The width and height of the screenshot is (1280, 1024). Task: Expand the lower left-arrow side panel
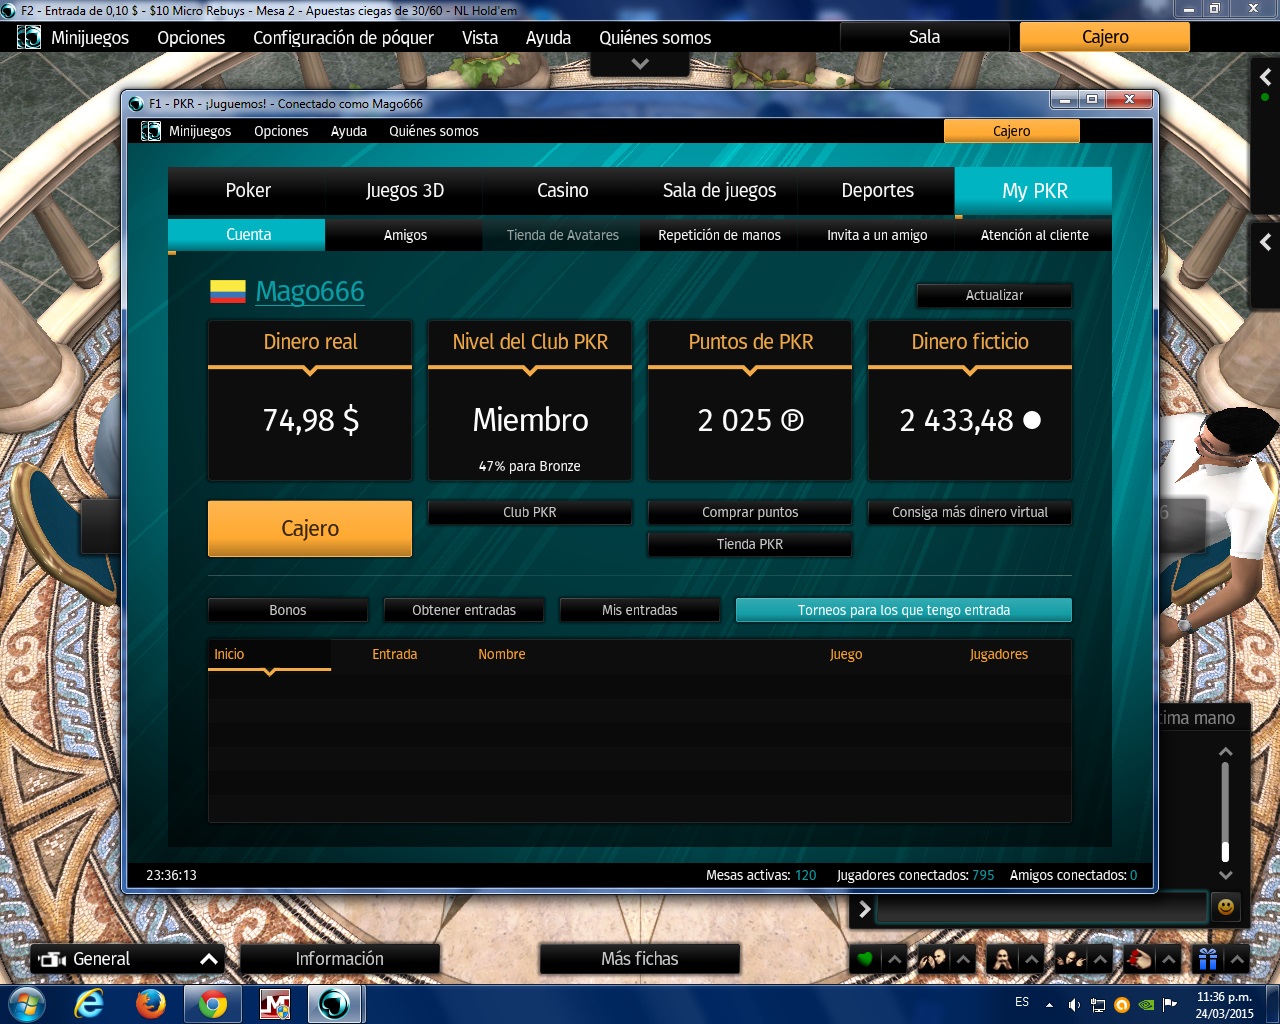(1266, 242)
